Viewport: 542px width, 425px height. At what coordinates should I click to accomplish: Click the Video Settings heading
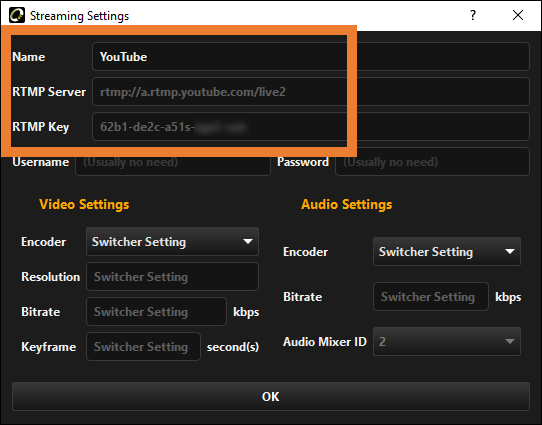84,204
